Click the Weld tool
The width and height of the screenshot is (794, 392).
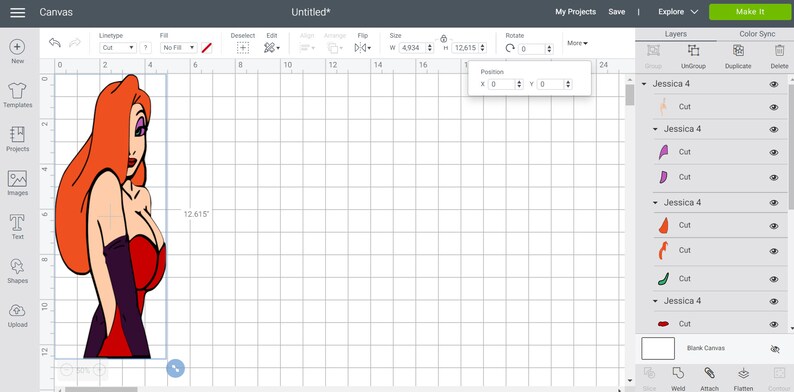tap(678, 379)
